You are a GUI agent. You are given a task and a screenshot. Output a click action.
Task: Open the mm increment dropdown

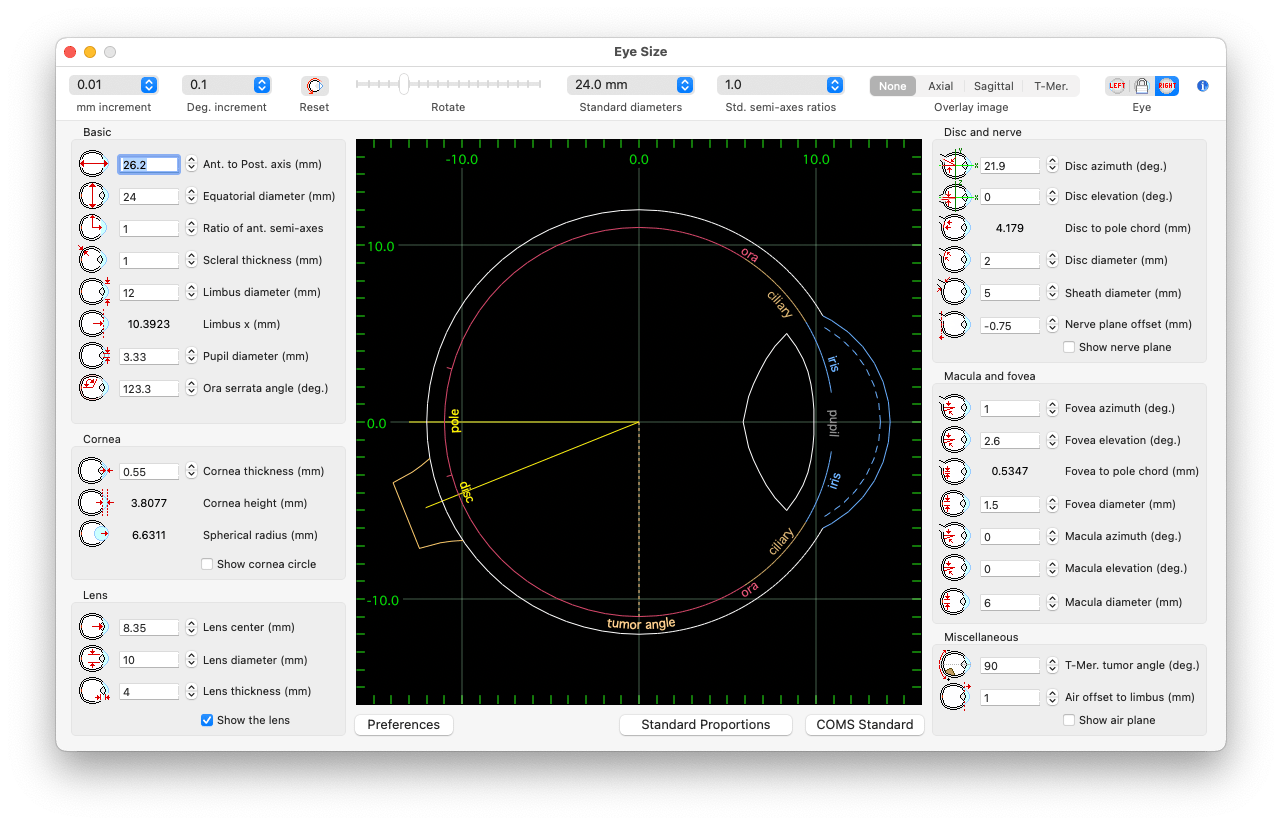(x=114, y=85)
